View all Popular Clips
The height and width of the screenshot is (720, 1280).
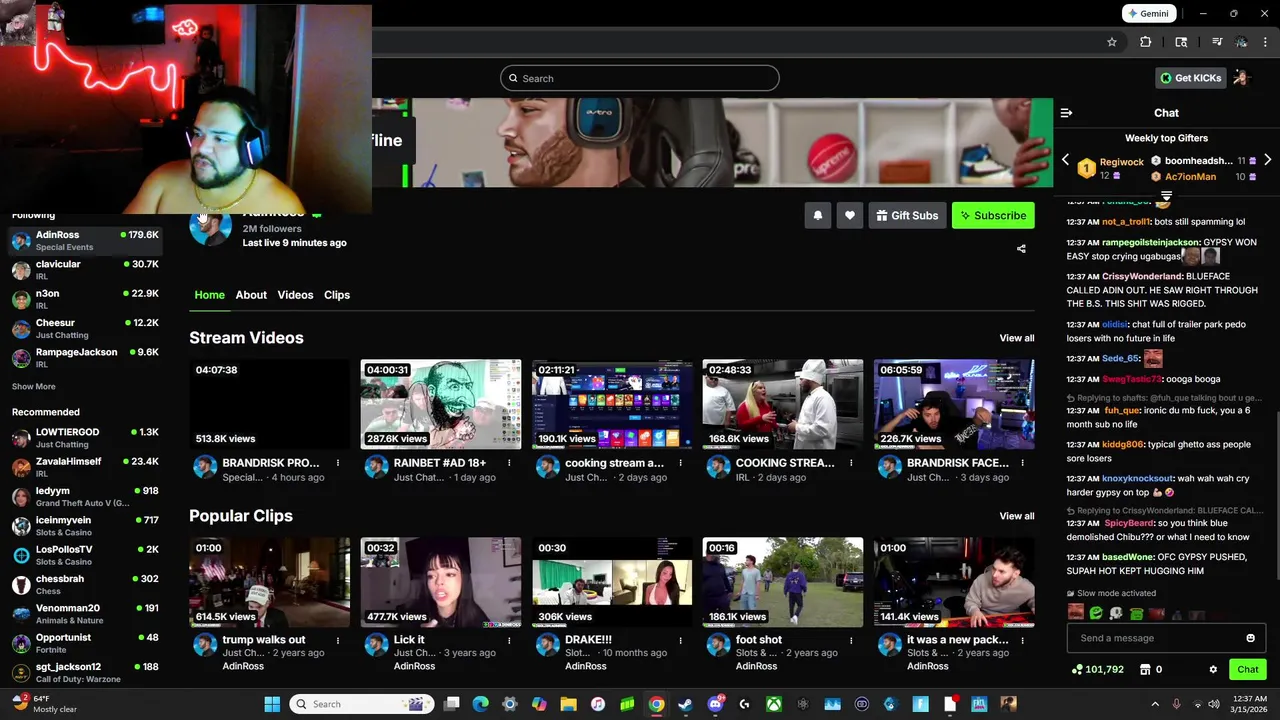point(1017,516)
